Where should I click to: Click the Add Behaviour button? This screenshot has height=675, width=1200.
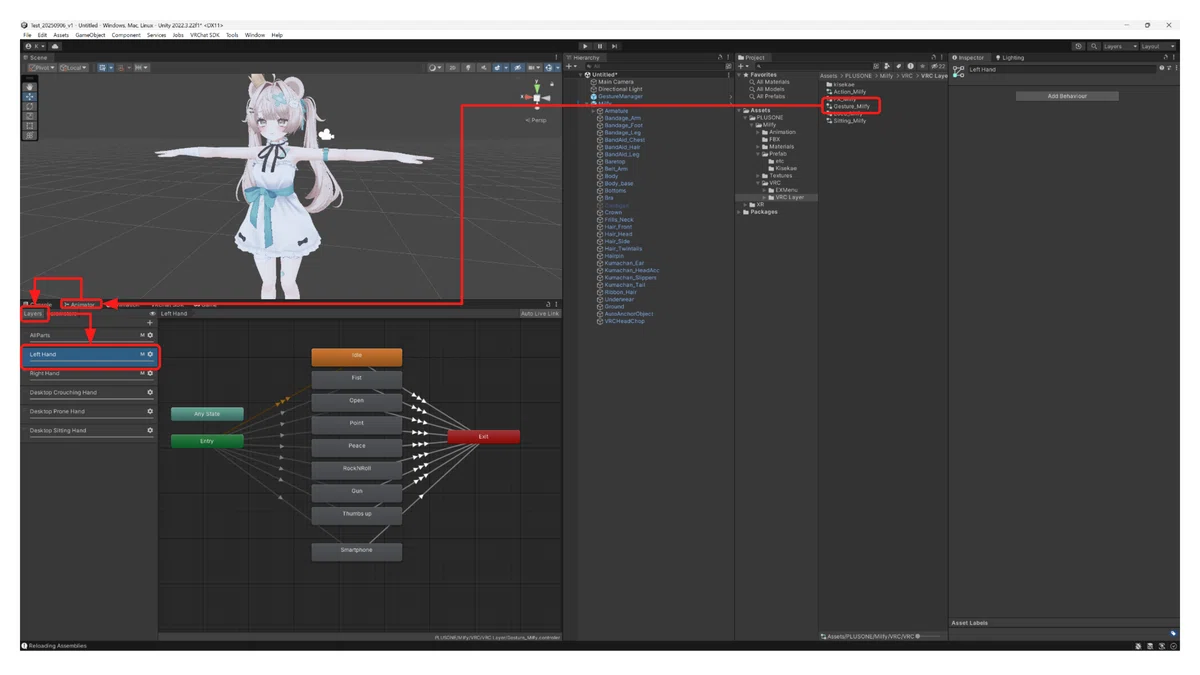(1067, 96)
